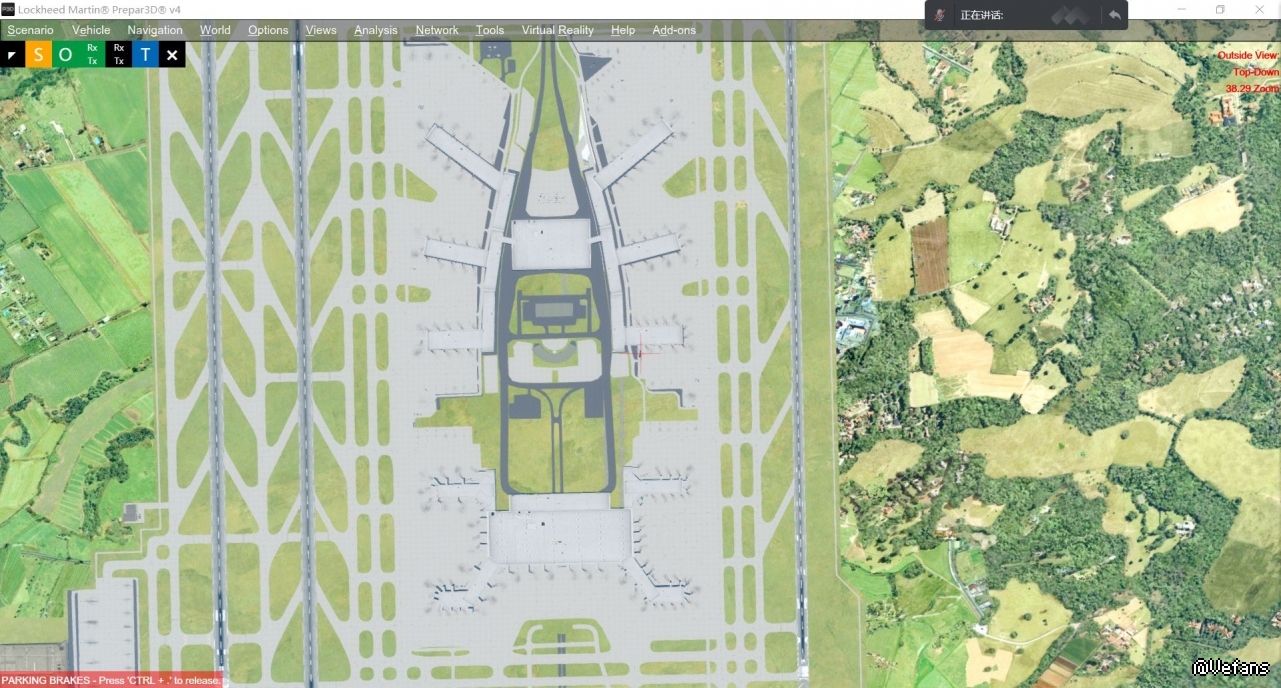
Task: Click the Top-Down view text
Action: pos(1255,72)
